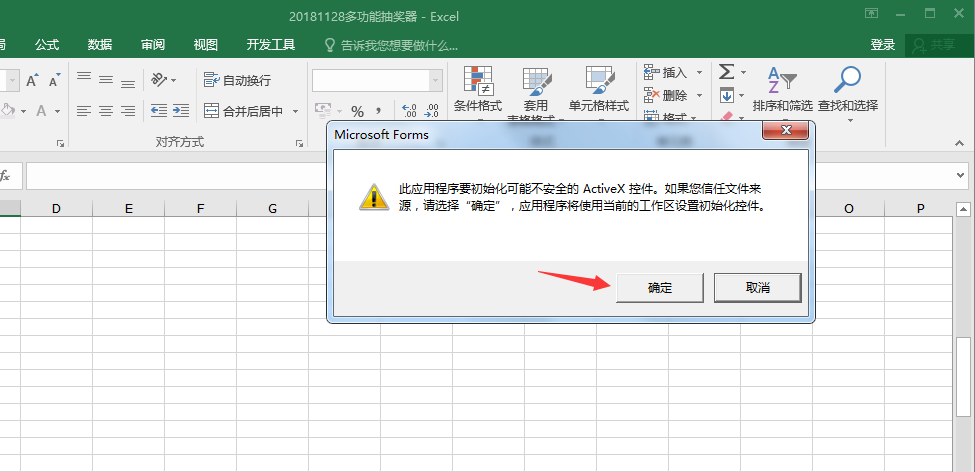Expand the Delete (删除) cells dropdown

point(699,95)
